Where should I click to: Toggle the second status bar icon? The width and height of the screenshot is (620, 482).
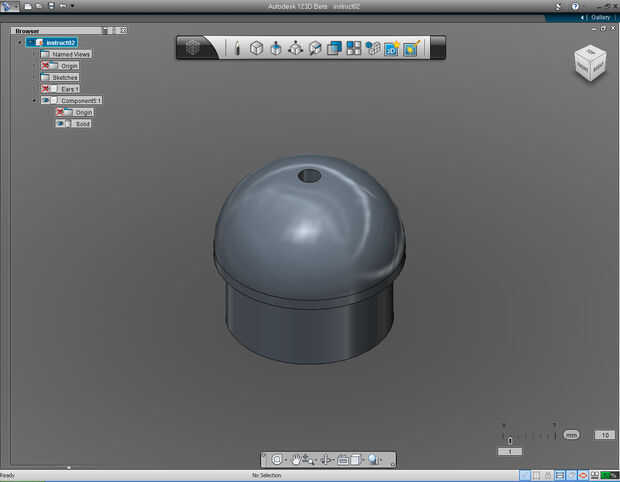click(536, 475)
